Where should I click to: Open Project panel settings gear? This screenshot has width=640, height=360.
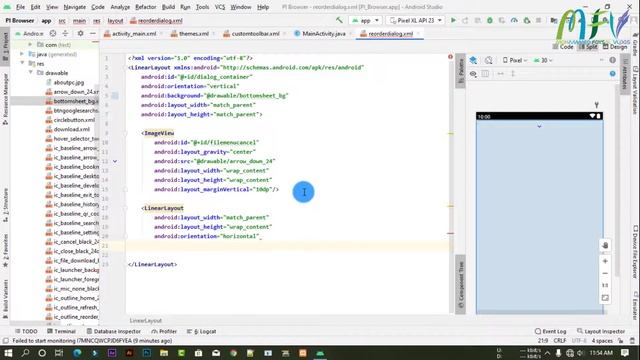pyautogui.click(x=80, y=33)
